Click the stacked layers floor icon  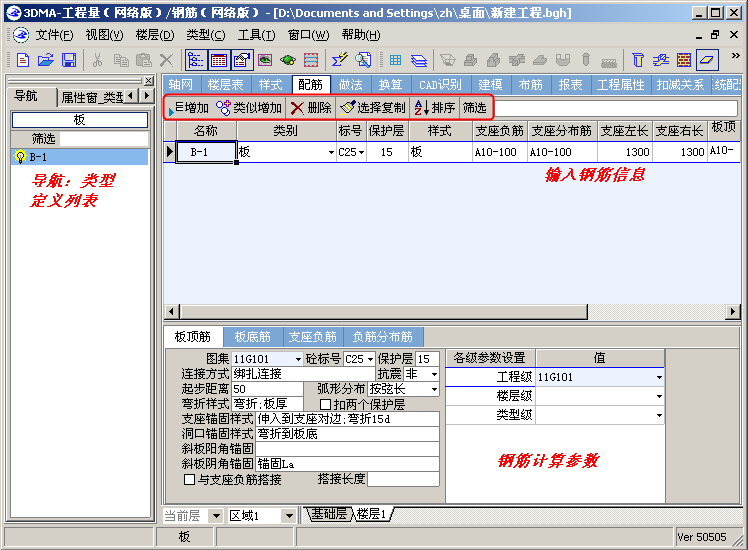coord(419,60)
